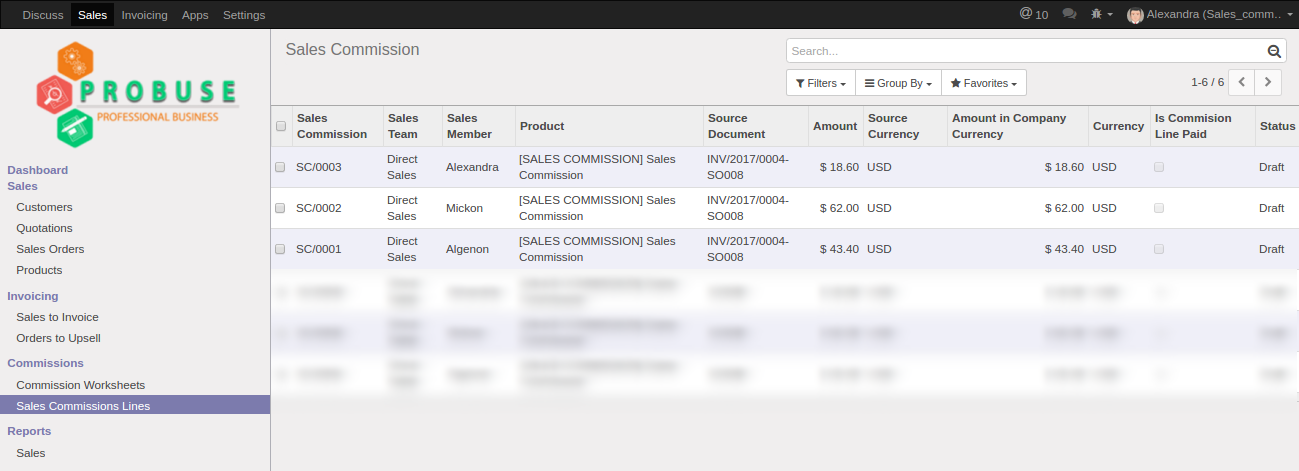This screenshot has height=471, width=1299.
Task: Sort by Amount column header
Action: [834, 126]
